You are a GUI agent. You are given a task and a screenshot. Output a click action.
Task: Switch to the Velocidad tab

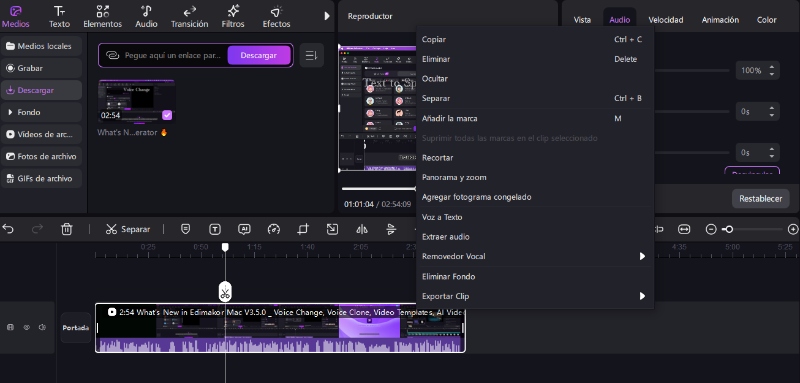666,20
